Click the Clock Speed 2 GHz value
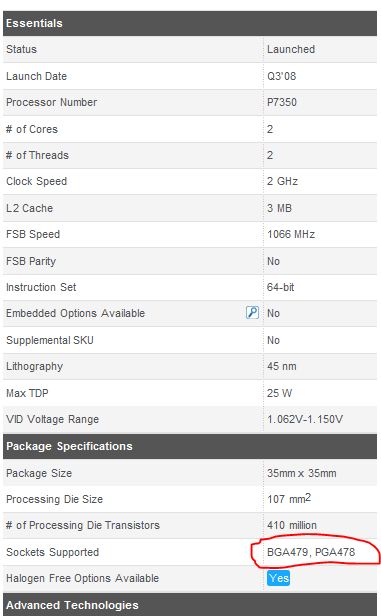Screen dimensions: 381x616 [x=282, y=181]
